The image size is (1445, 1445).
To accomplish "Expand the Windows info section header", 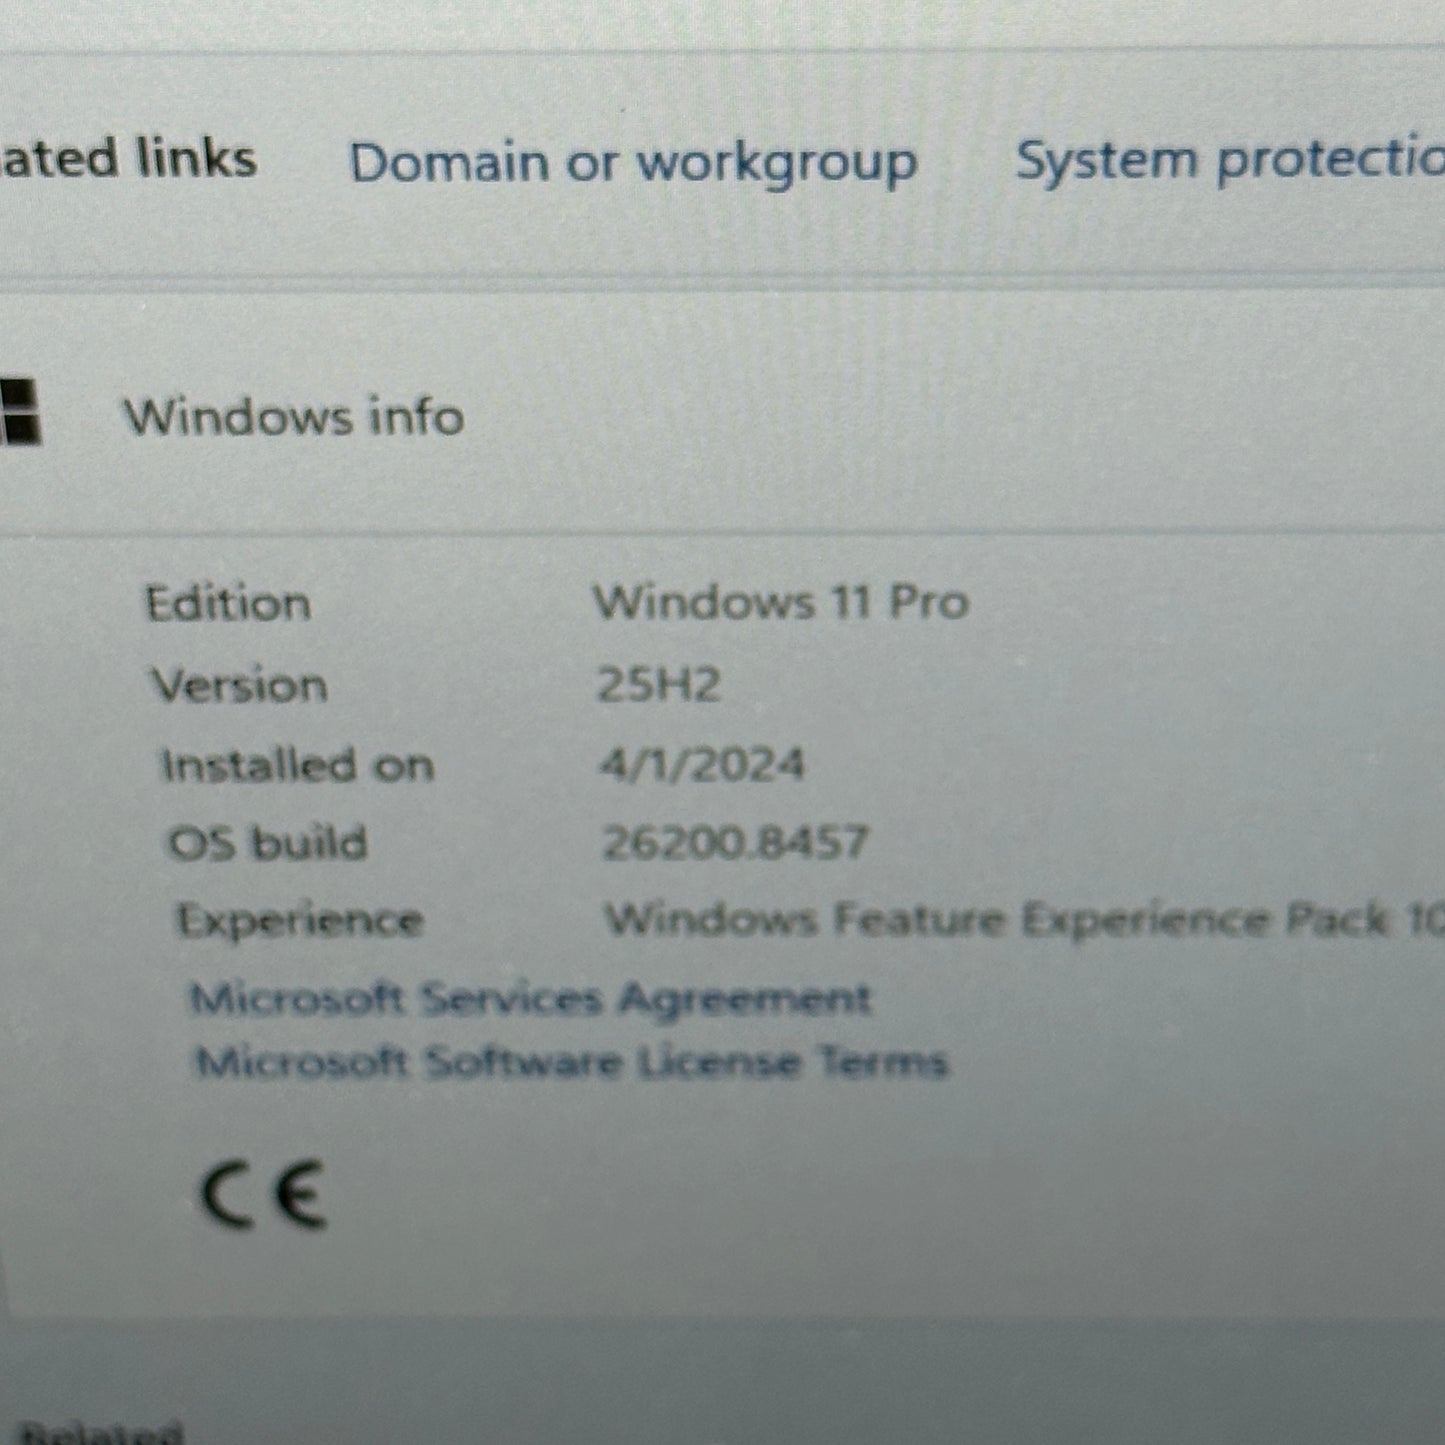I will pyautogui.click(x=722, y=414).
